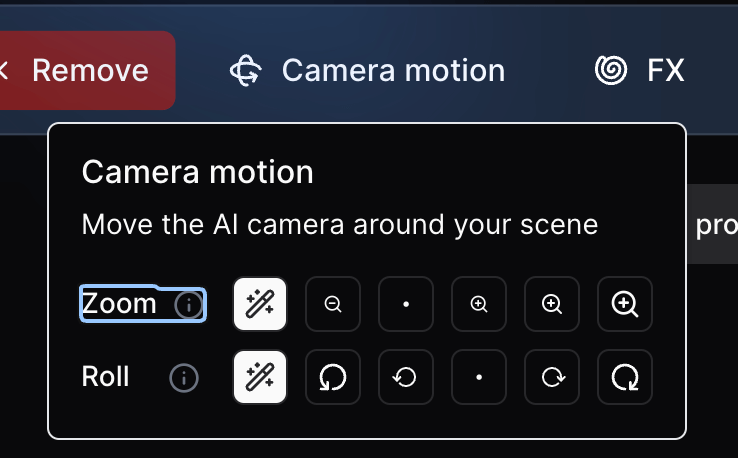Image resolution: width=738 pixels, height=458 pixels.
Task: Click the red Remove button
Action: pos(88,71)
